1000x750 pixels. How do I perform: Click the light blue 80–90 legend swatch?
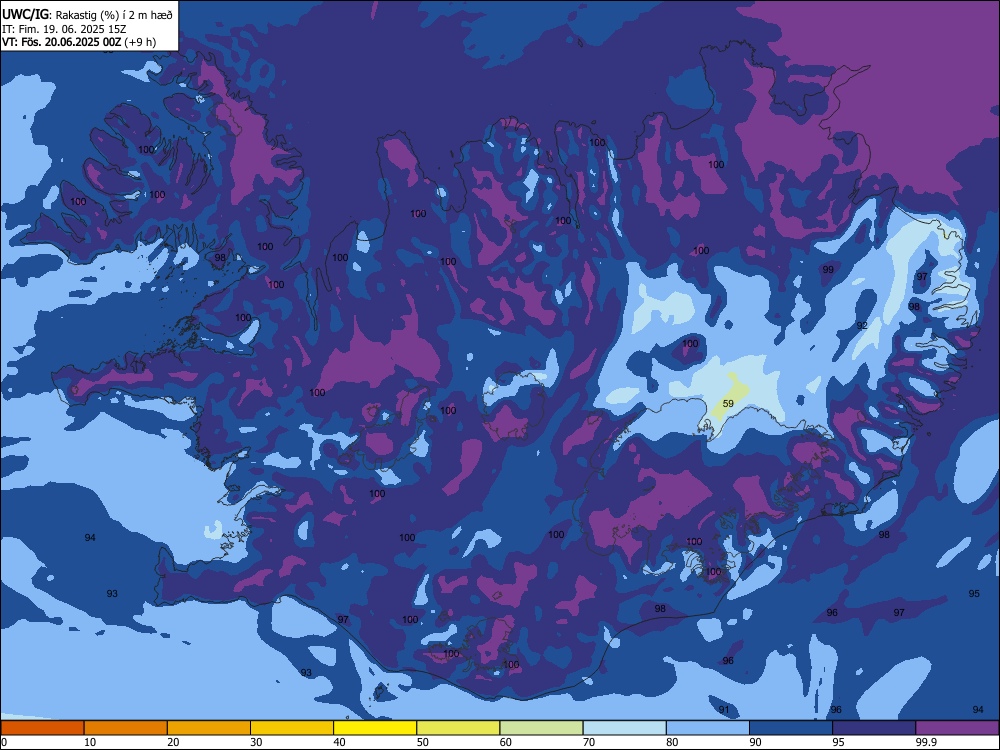pyautogui.click(x=708, y=728)
